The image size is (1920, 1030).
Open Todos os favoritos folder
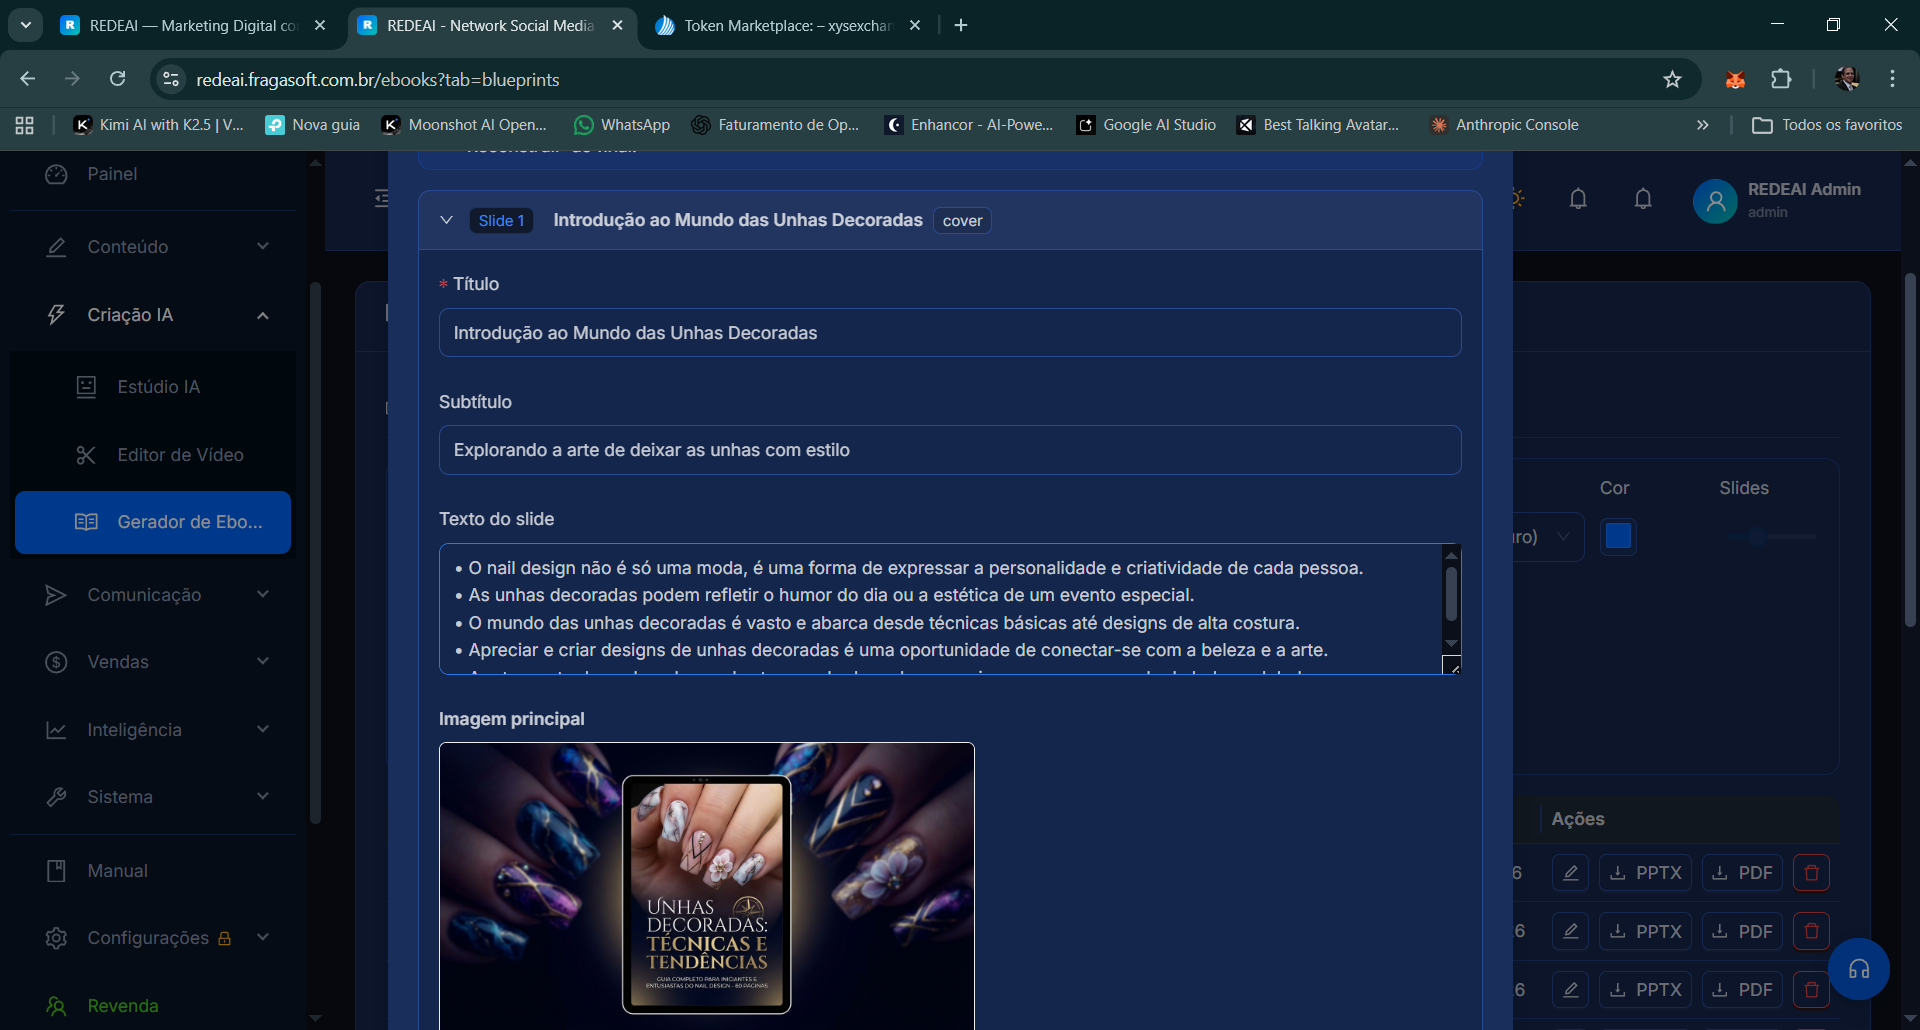coord(1828,125)
